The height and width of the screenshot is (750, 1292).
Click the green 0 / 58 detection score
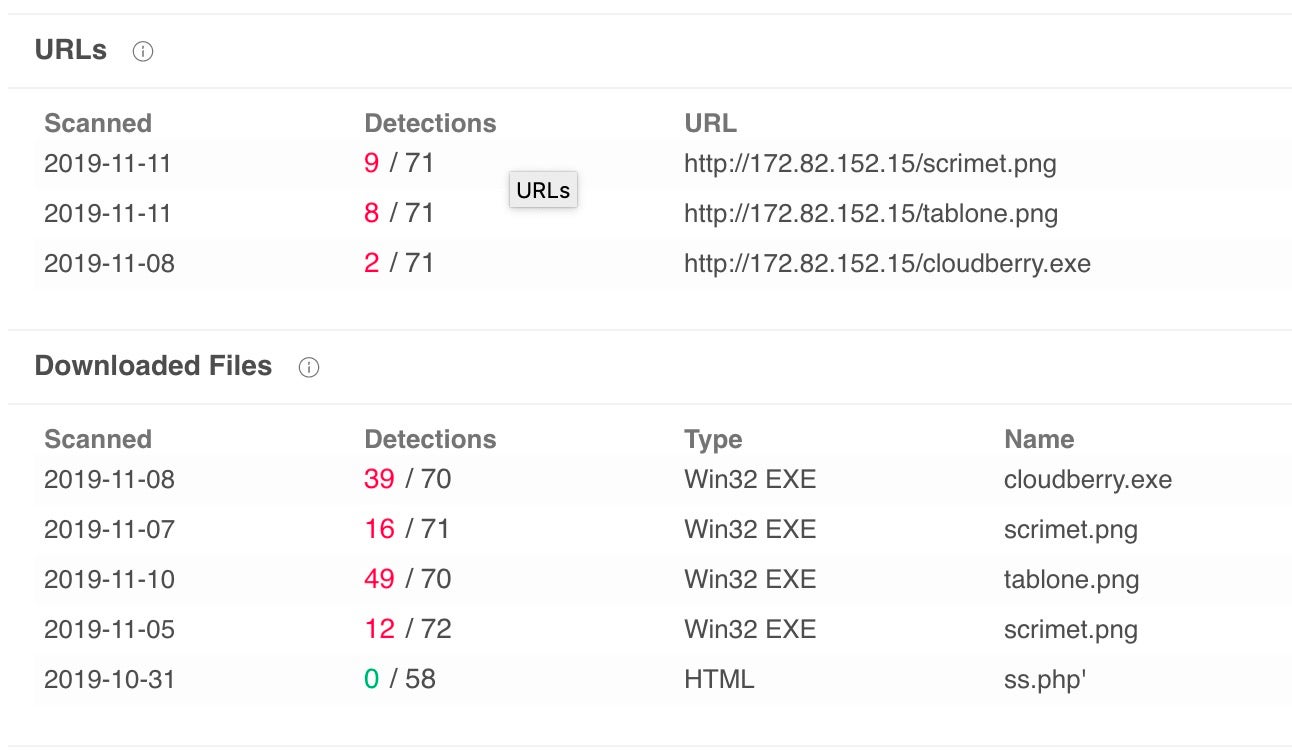[x=399, y=679]
